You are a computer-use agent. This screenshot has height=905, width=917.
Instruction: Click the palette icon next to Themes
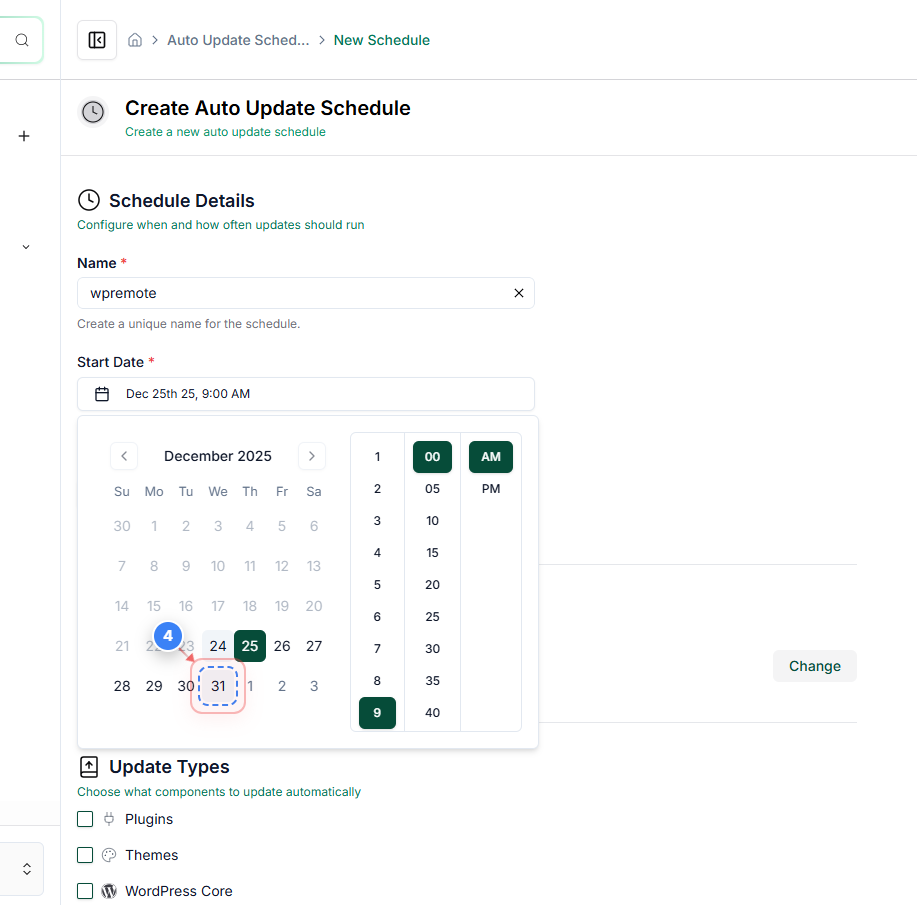[x=111, y=855]
